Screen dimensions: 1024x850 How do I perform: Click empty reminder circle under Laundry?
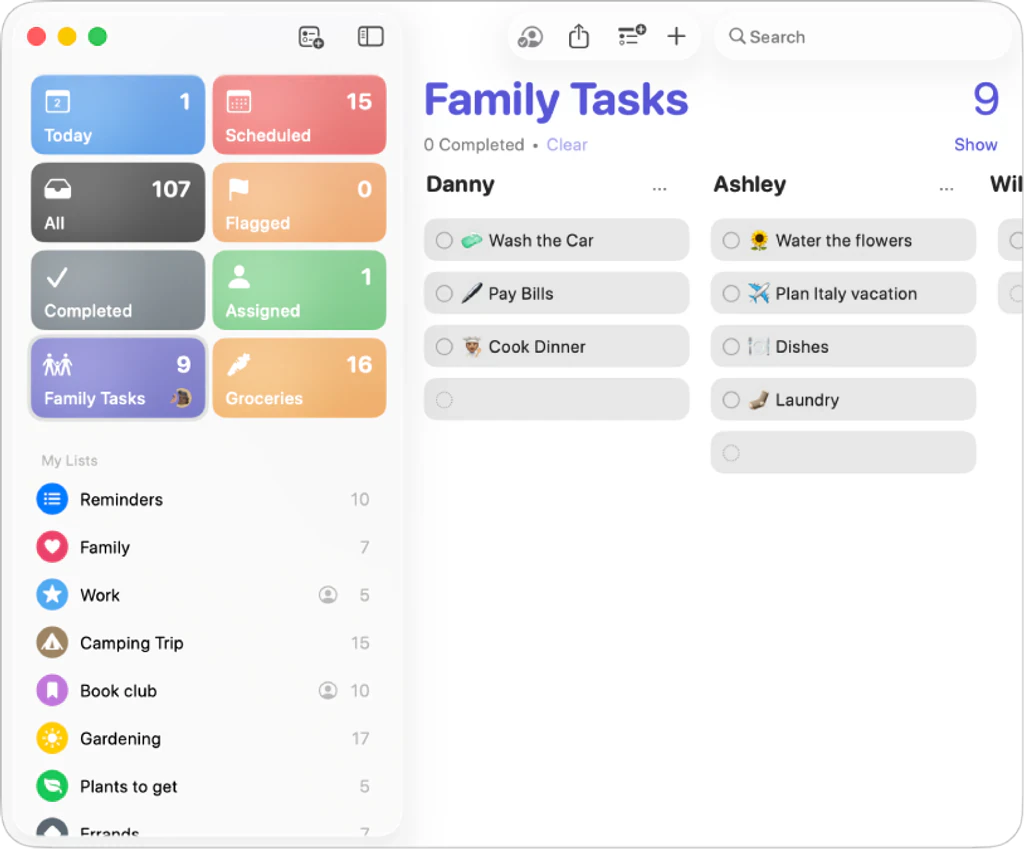[731, 452]
